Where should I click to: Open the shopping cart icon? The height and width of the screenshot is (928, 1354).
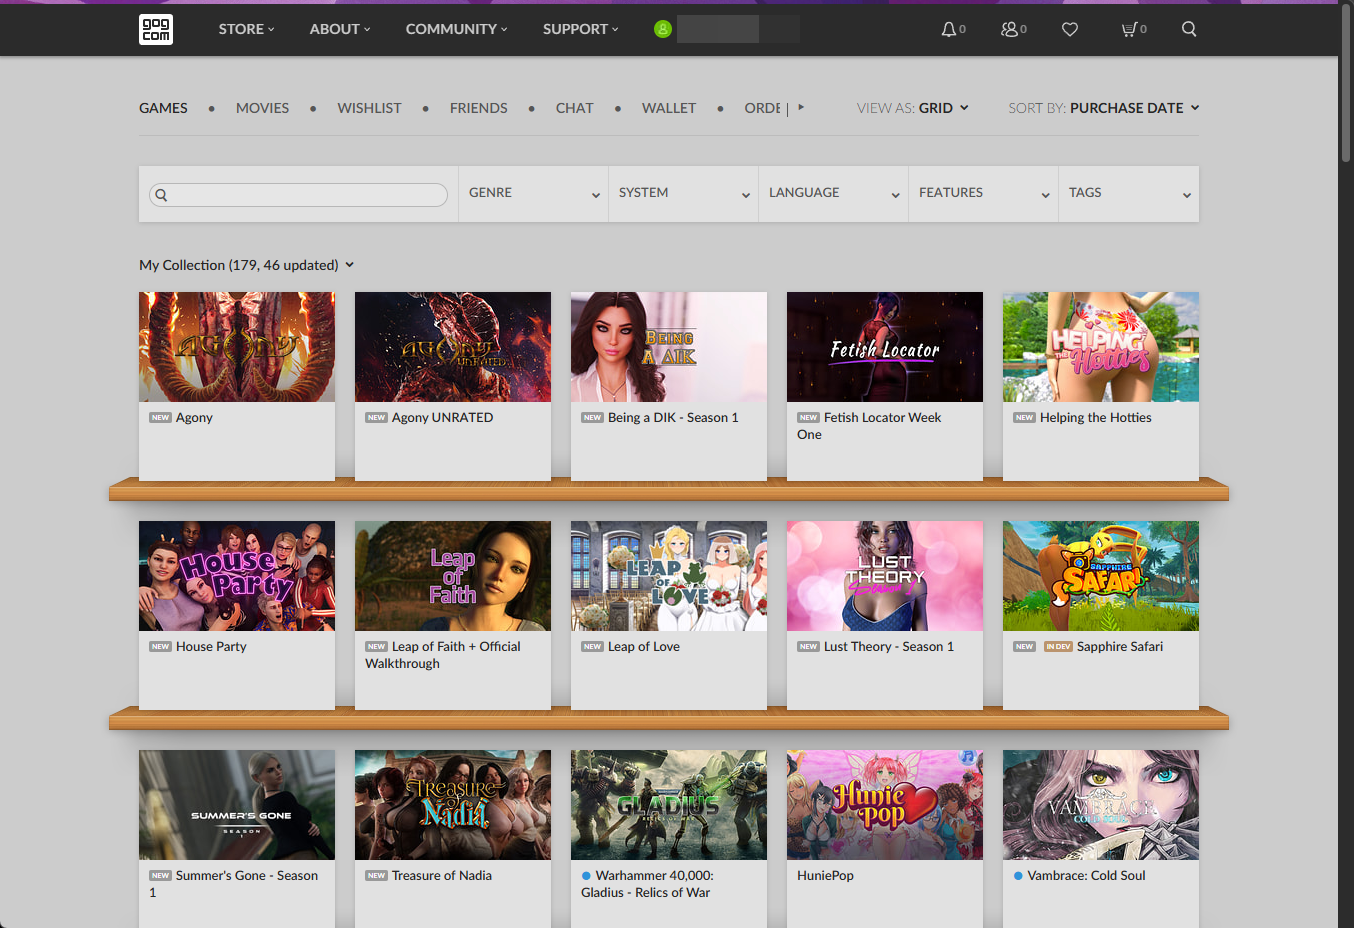1129,29
